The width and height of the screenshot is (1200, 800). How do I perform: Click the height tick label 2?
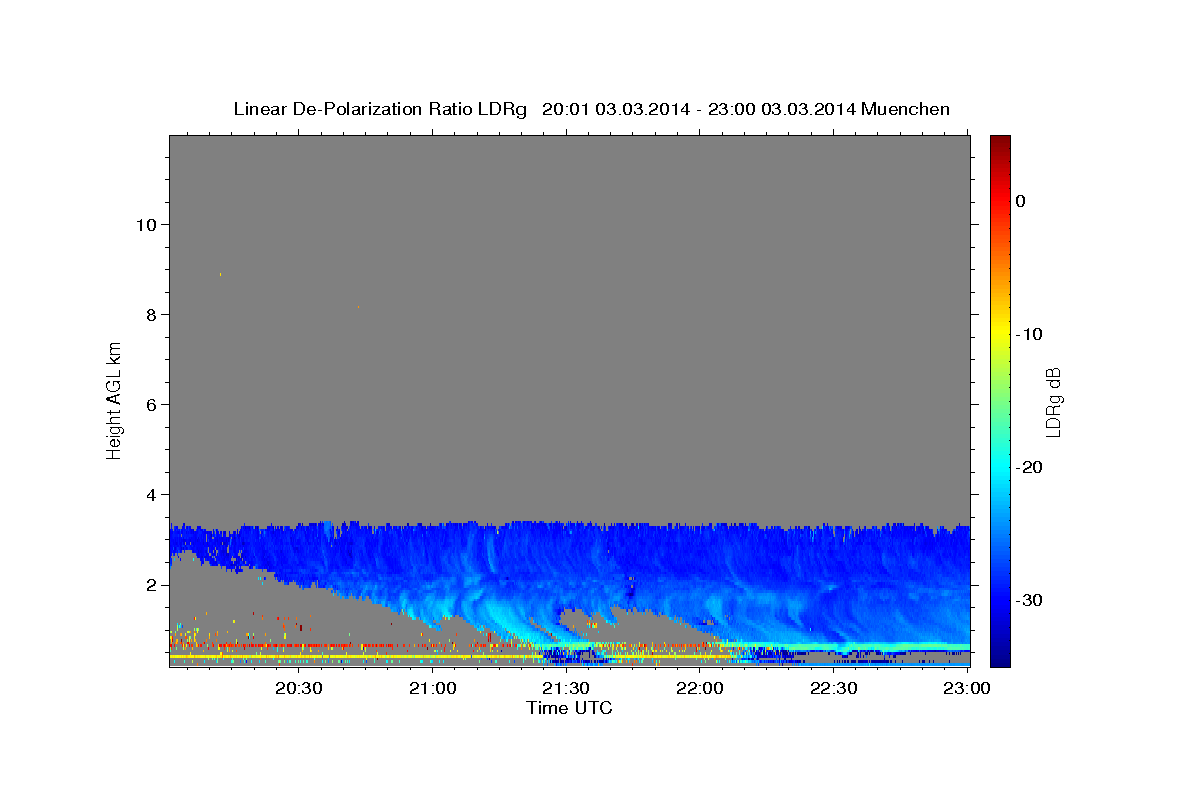(149, 584)
